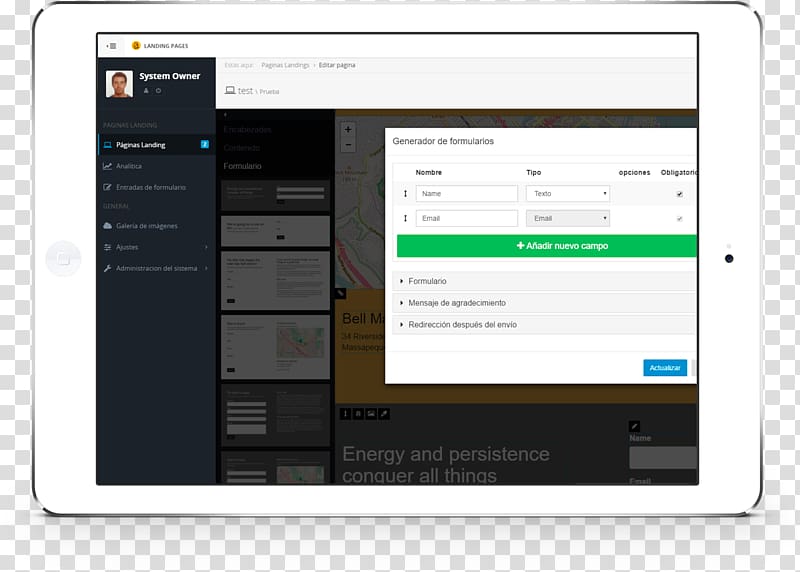Select the Contenido block category
800x572 pixels.
tap(242, 148)
